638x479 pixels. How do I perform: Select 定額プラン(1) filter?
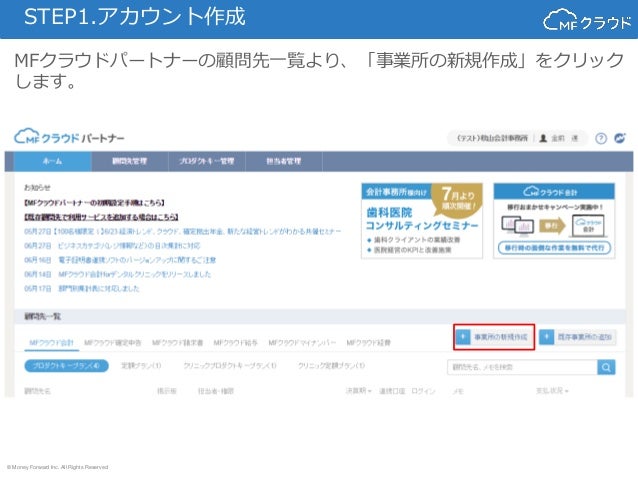tap(141, 366)
